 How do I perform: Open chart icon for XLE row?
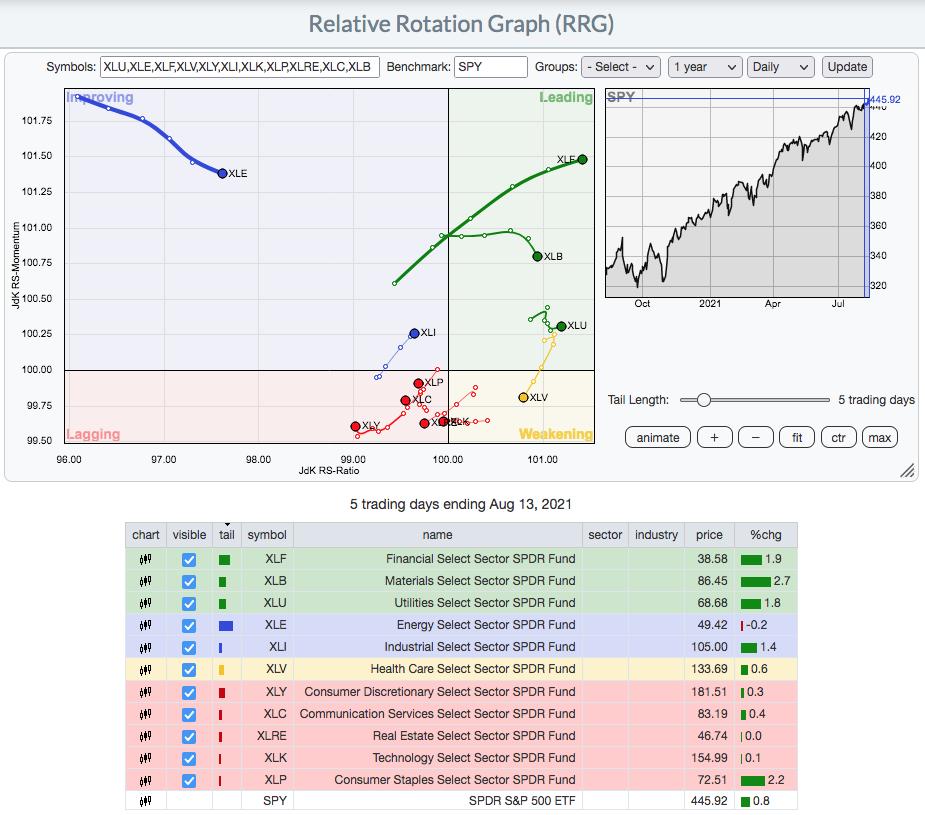(145, 626)
